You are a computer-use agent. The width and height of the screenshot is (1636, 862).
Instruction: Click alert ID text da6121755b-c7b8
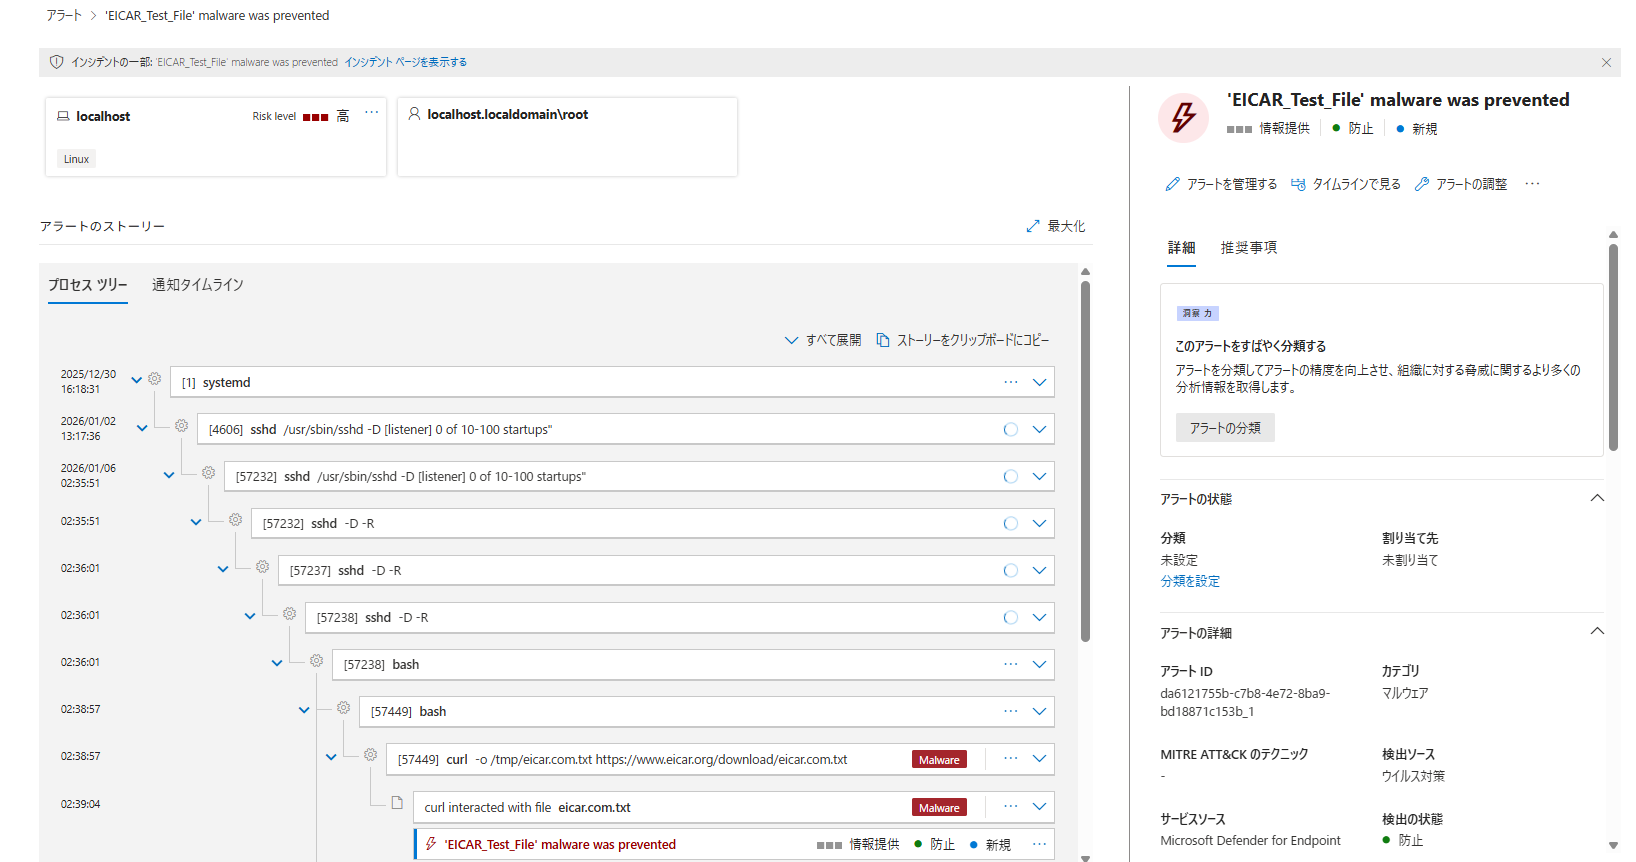point(1245,703)
